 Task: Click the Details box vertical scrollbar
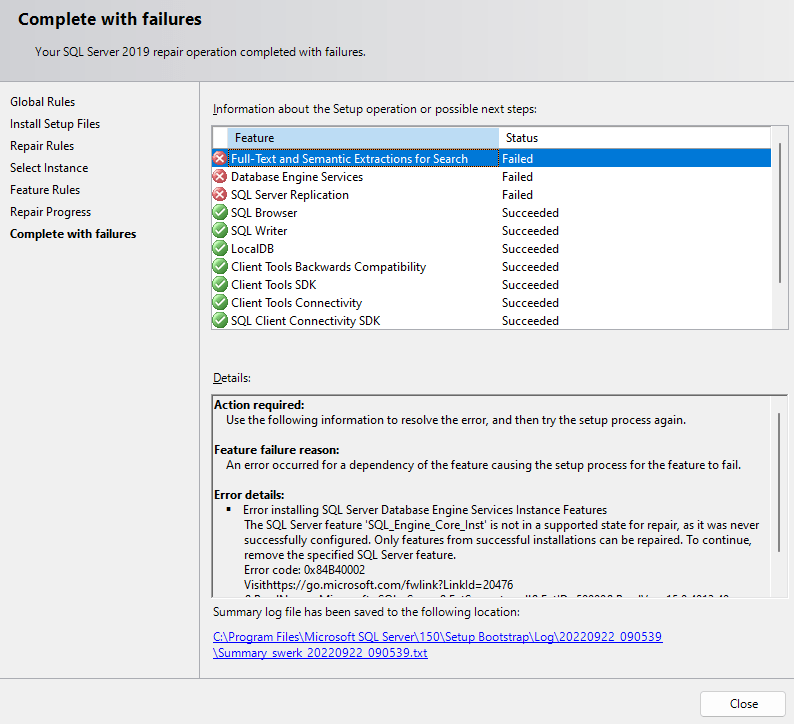pyautogui.click(x=779, y=482)
